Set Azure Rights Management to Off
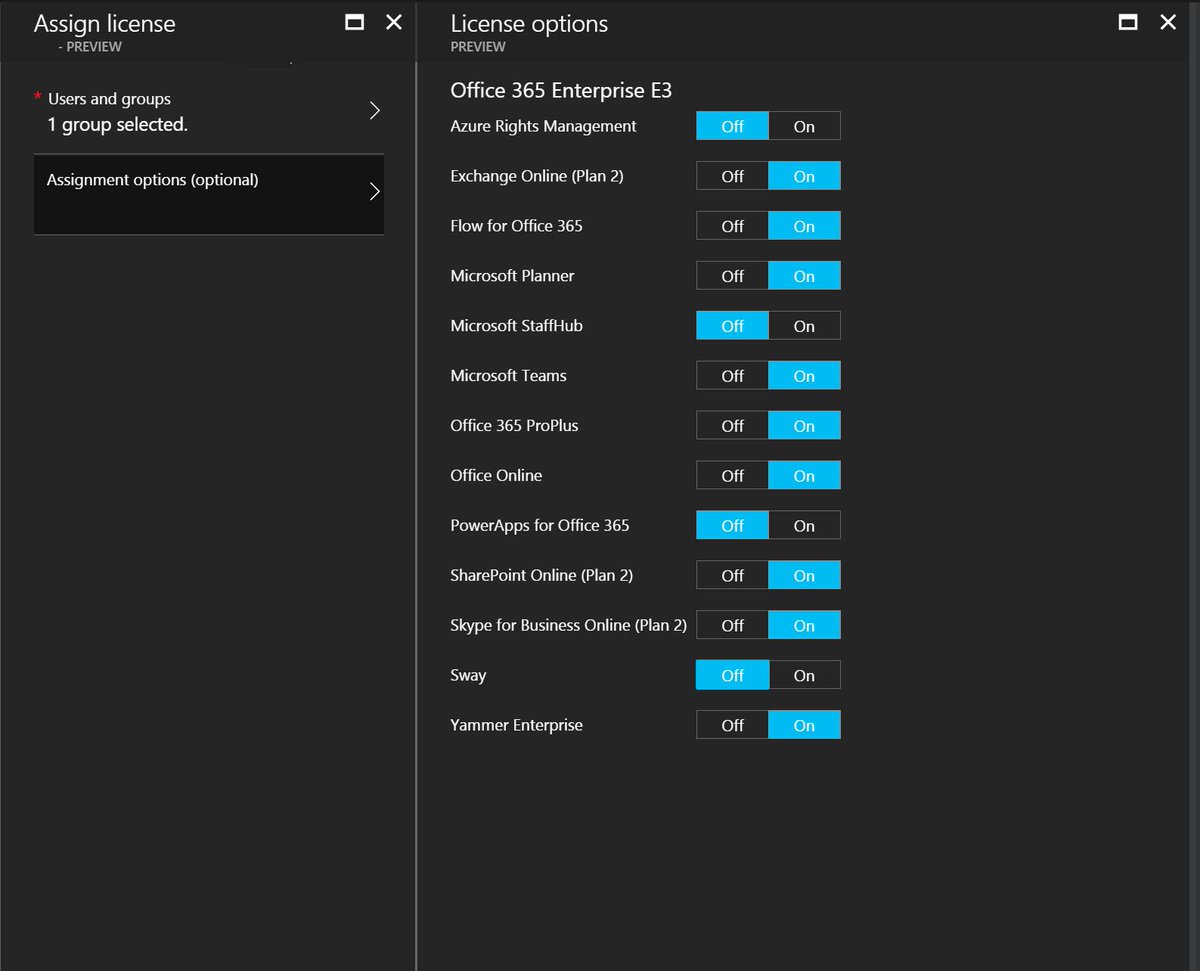Screen dimensions: 1200x971 (732, 126)
